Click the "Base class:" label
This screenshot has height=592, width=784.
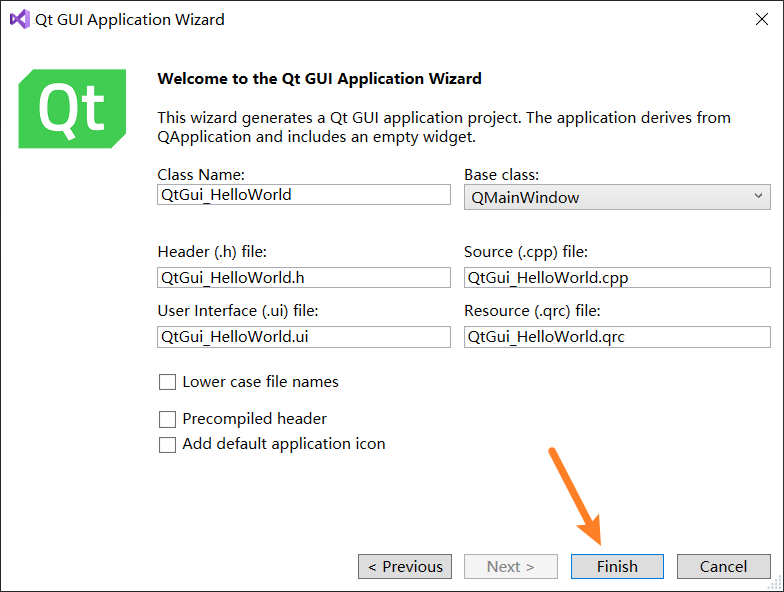[x=501, y=174]
